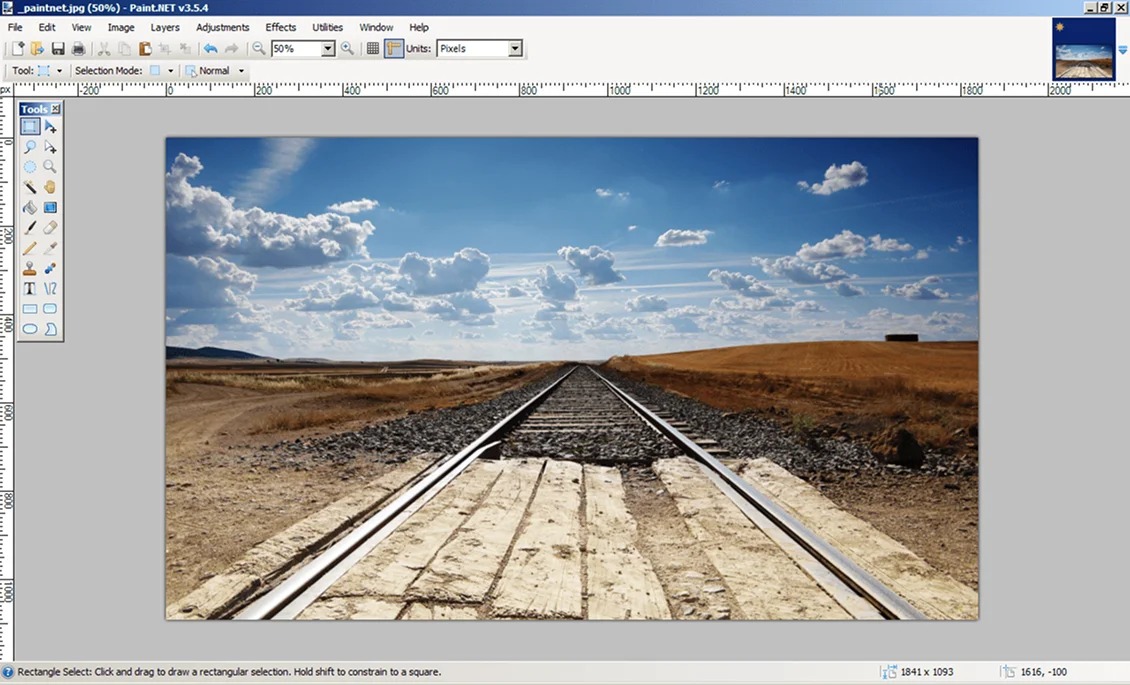This screenshot has height=685, width=1130.
Task: Select the Pencil tool
Action: (30, 249)
